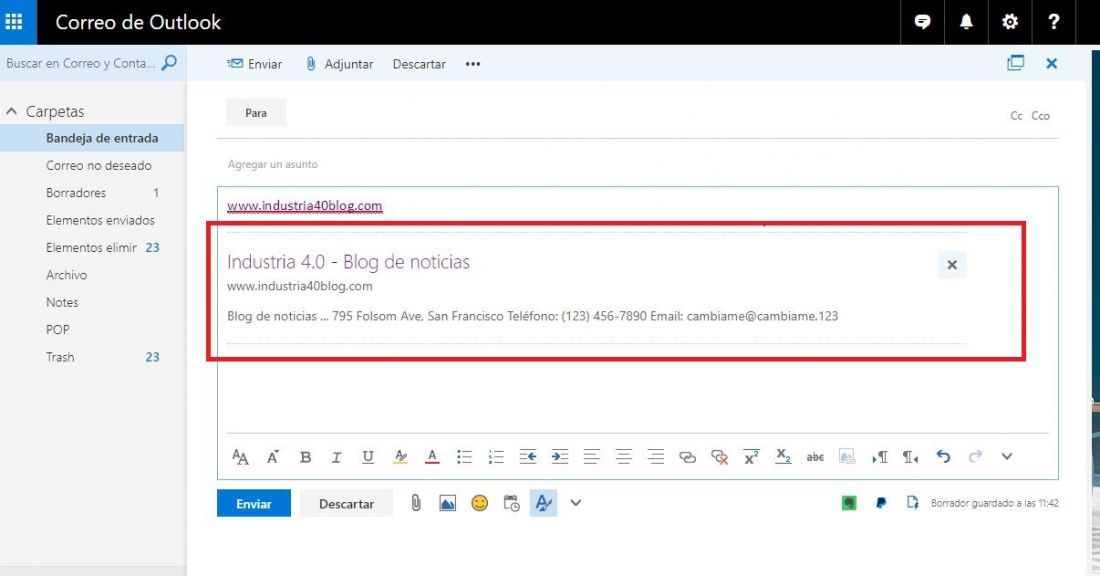Insert a bulleted list

pos(464,457)
